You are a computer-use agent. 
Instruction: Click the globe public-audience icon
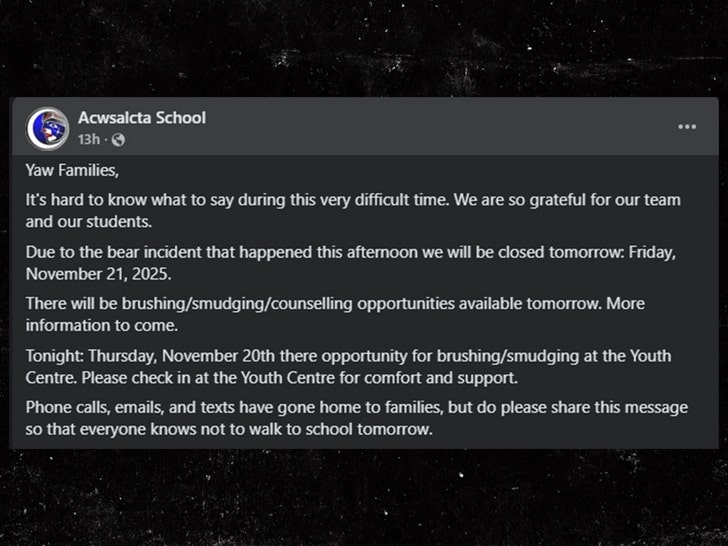coord(117,140)
